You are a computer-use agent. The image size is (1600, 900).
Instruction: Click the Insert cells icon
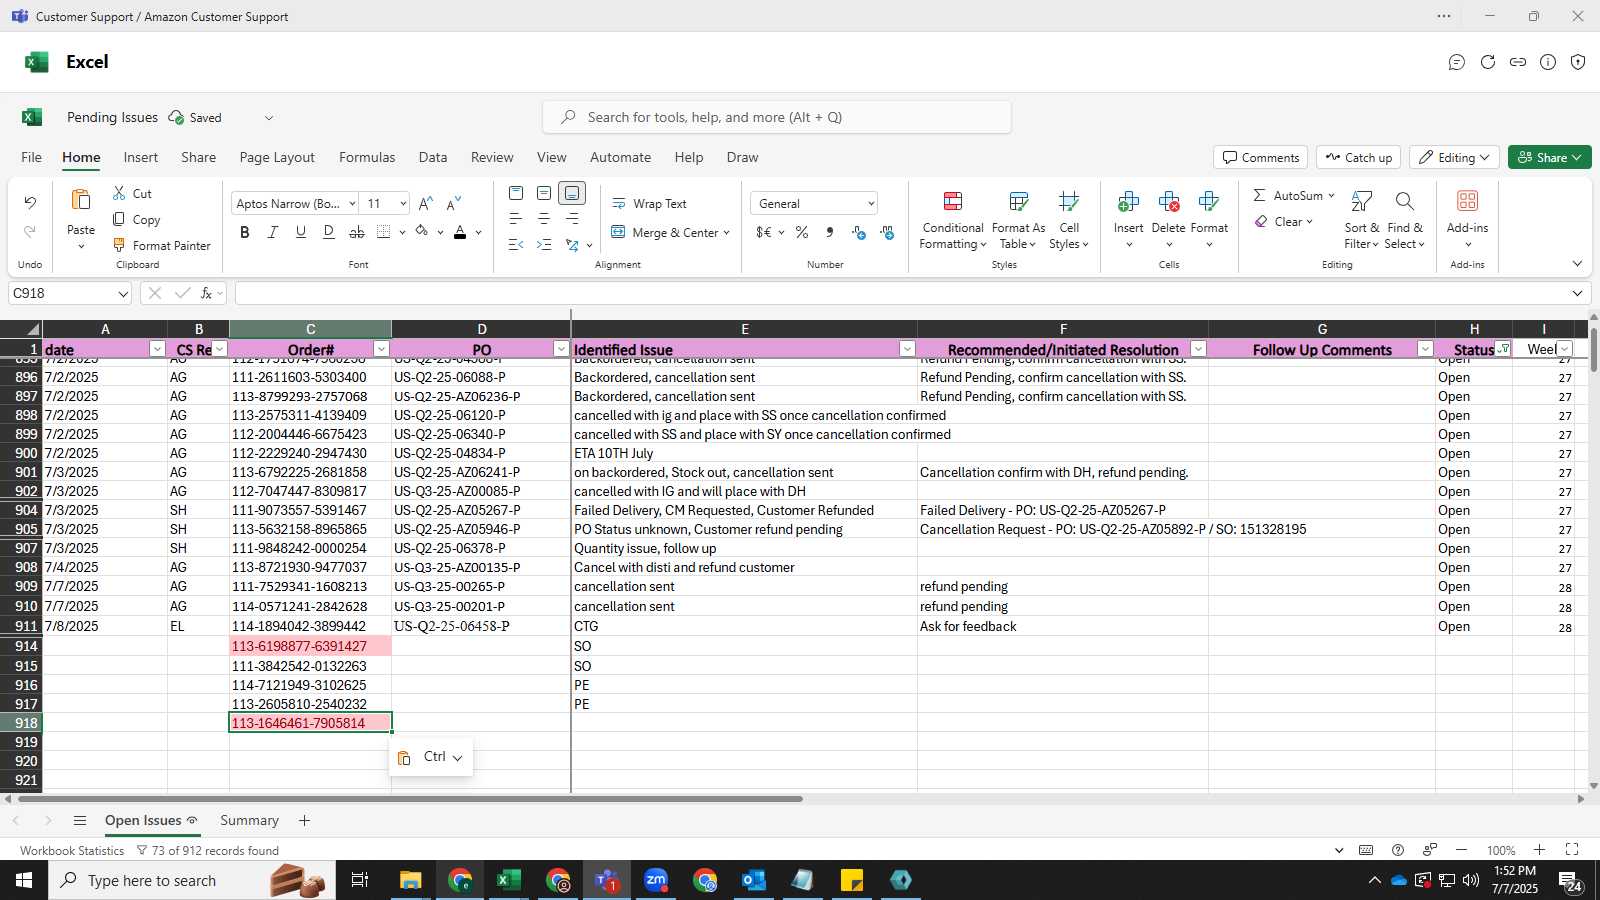click(x=1128, y=203)
